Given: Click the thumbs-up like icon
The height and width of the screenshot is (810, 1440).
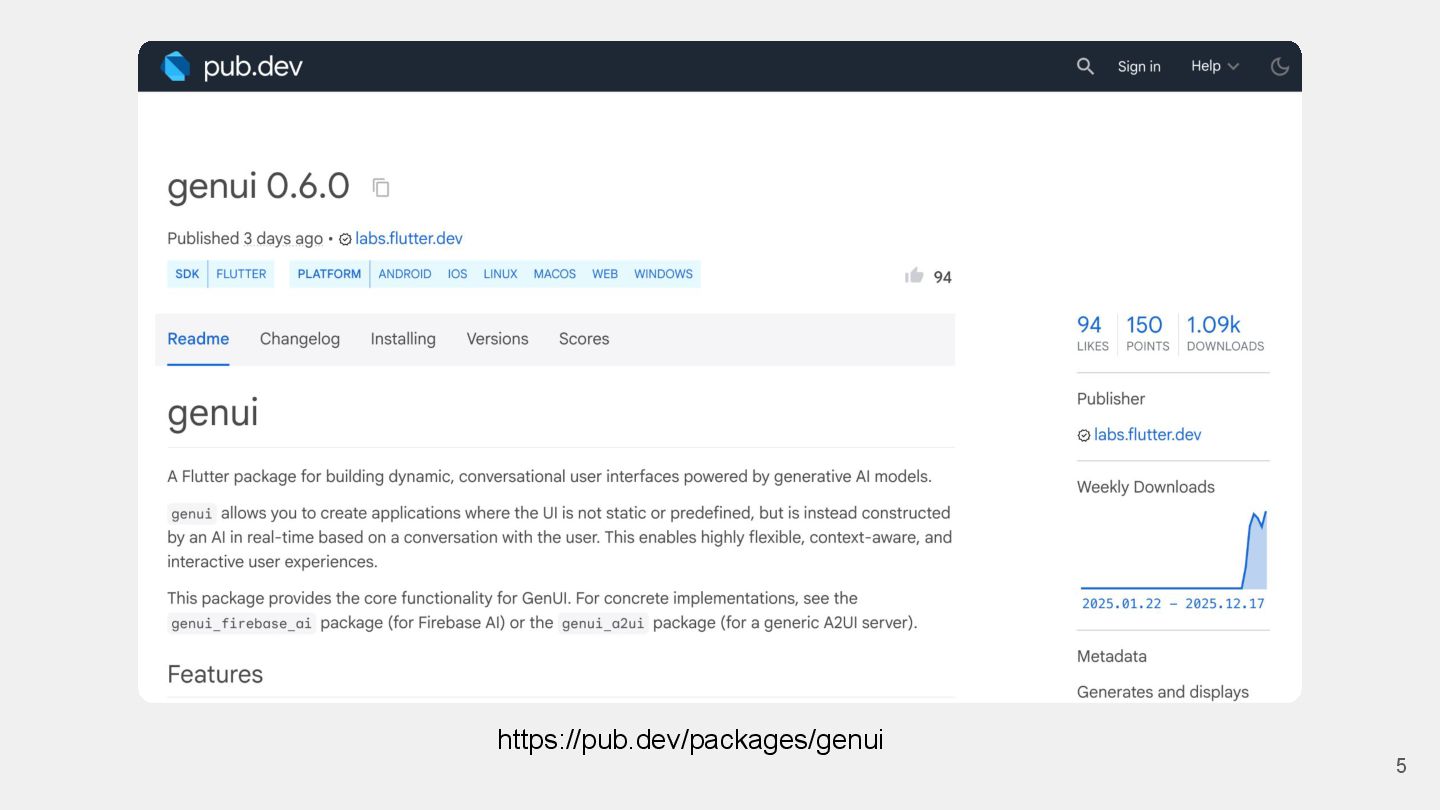Looking at the screenshot, I should [914, 276].
